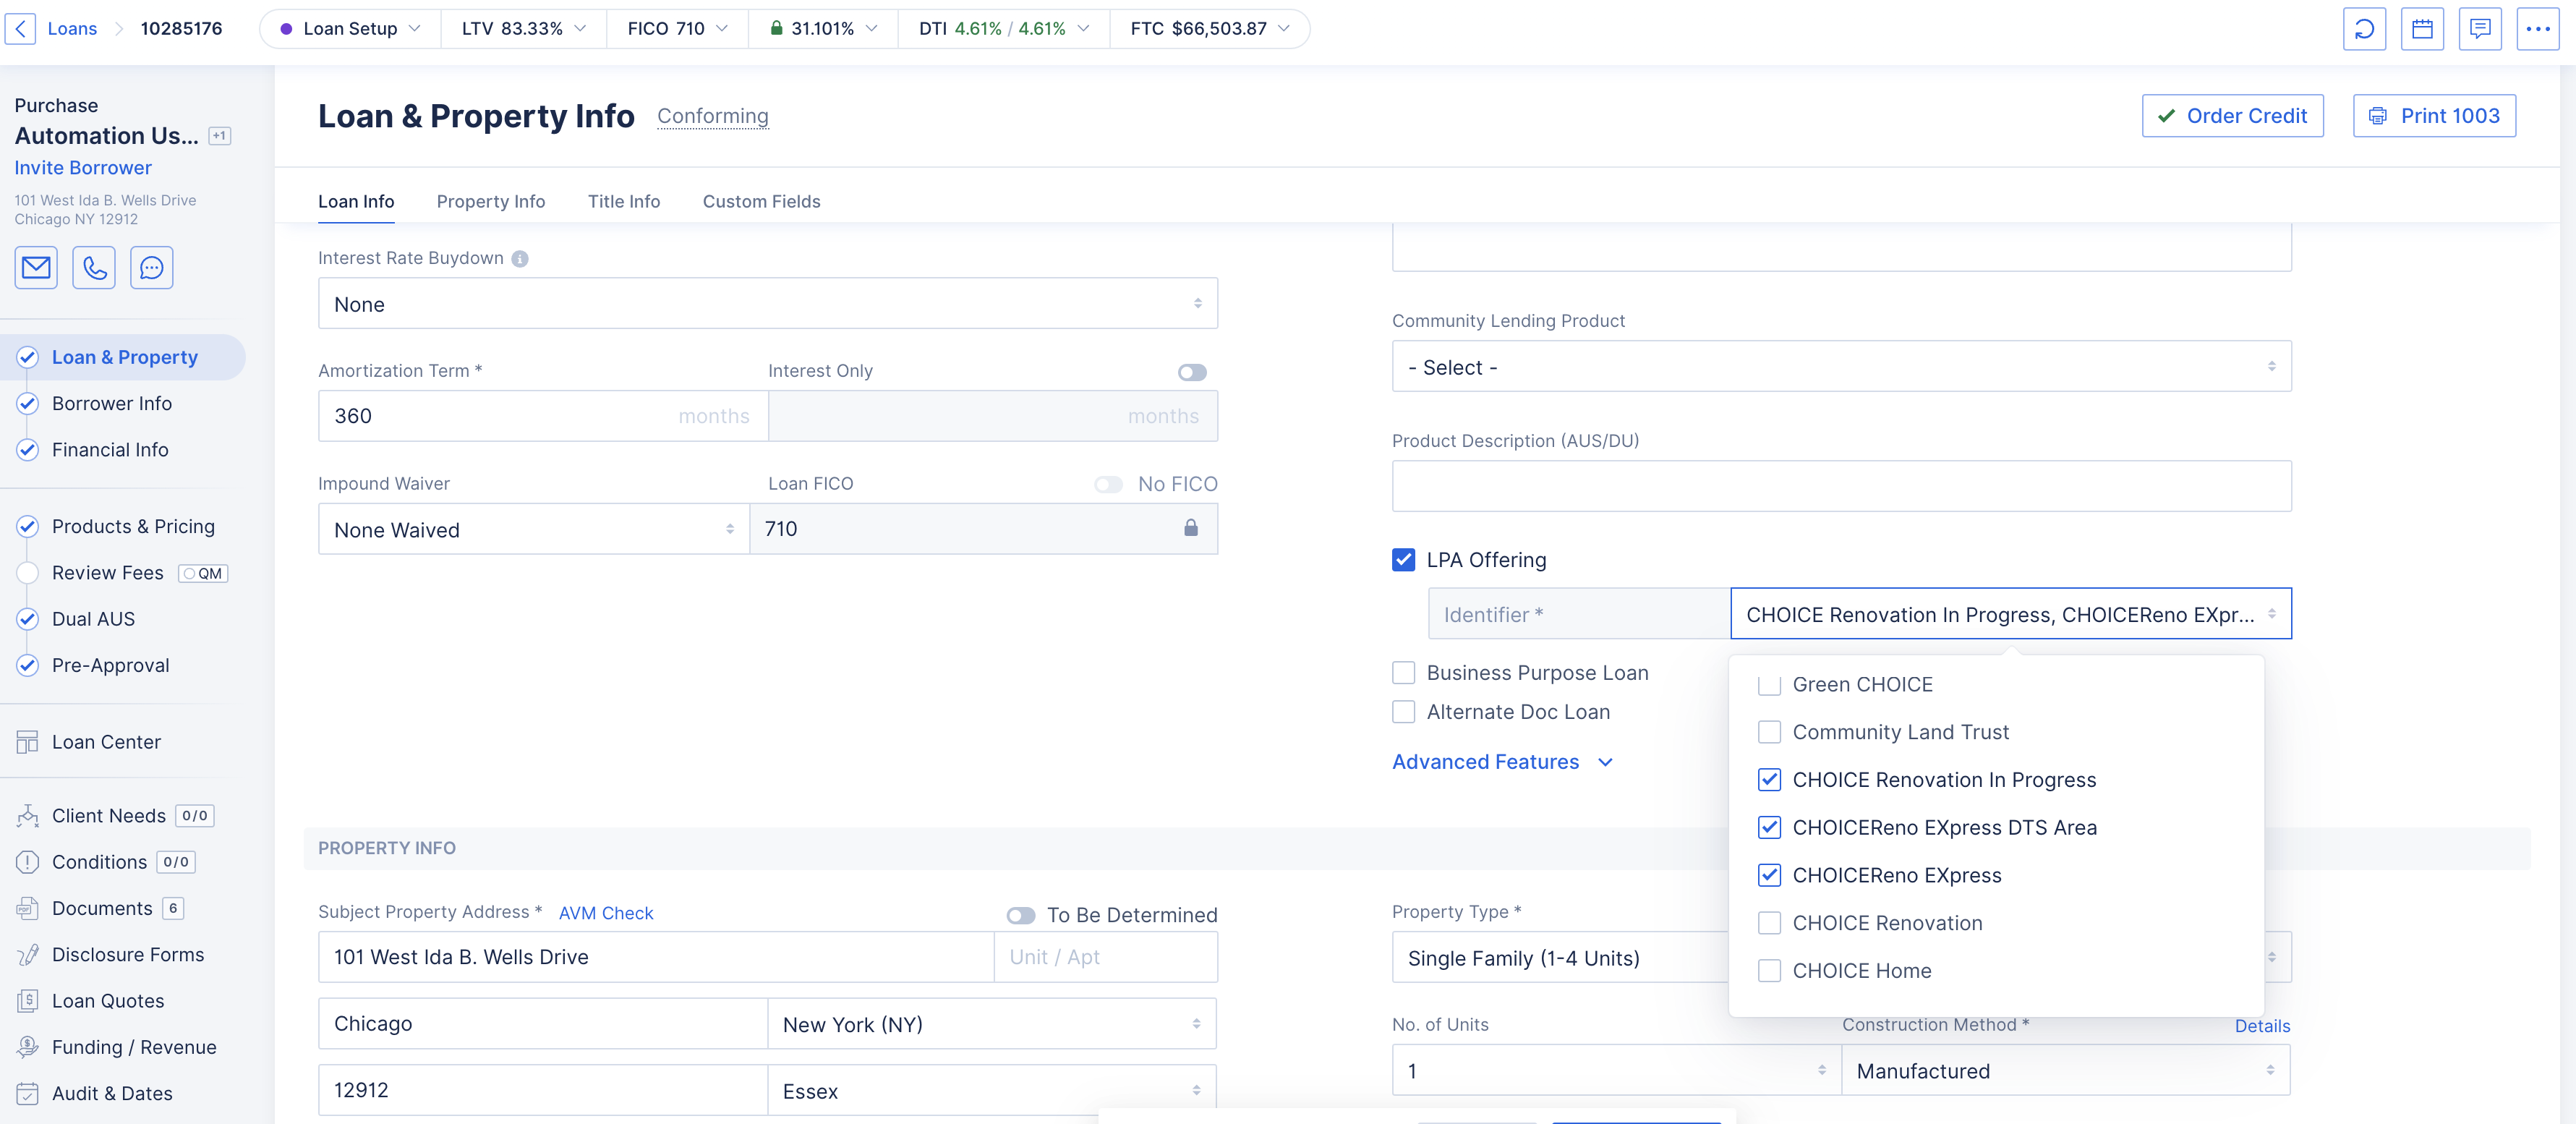This screenshot has height=1124, width=2576.
Task: Open Products & Pricing in sidebar
Action: click(133, 527)
